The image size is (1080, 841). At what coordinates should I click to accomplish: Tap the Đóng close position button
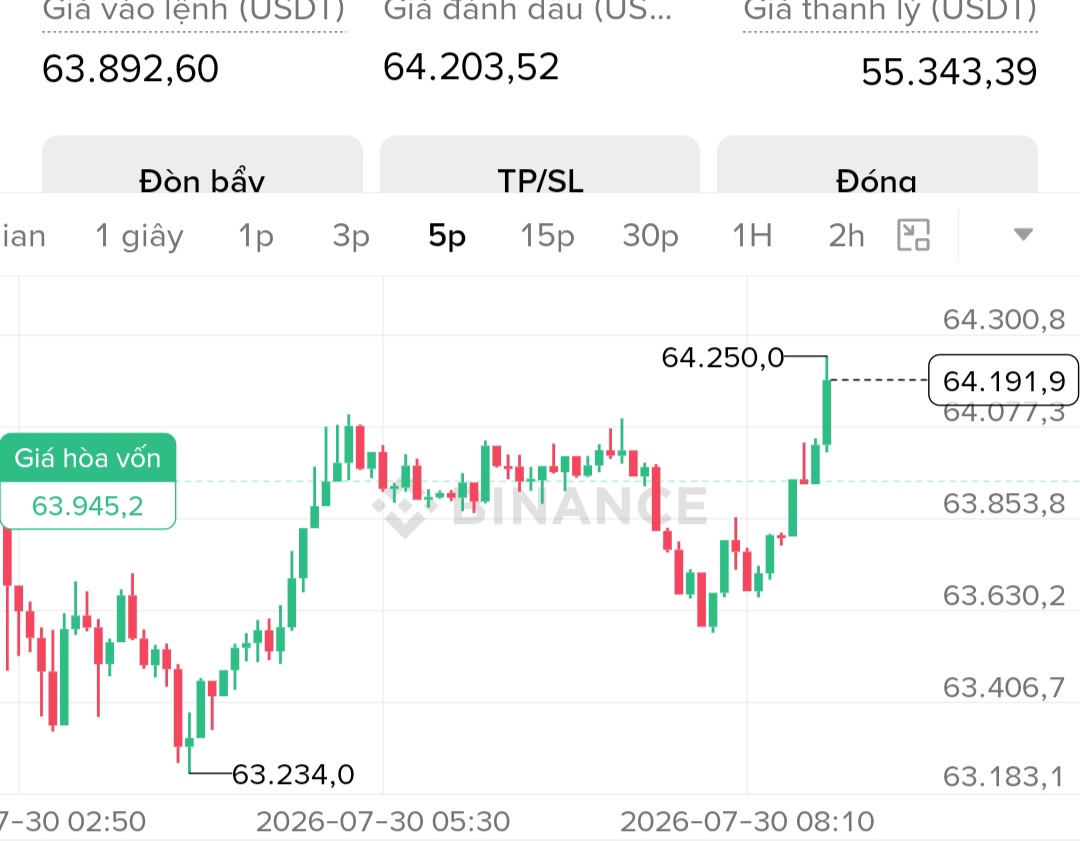877,165
